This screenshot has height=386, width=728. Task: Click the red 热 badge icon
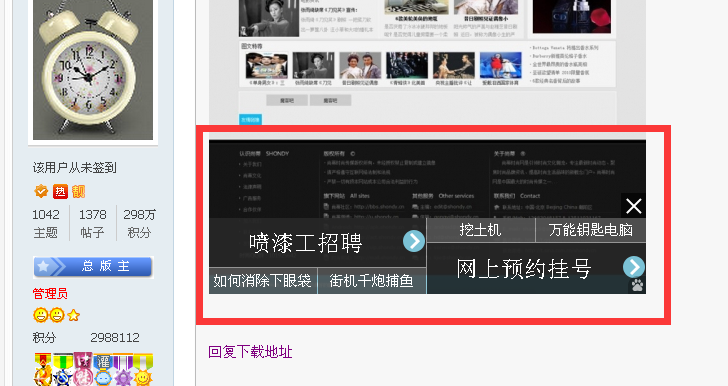pos(60,191)
